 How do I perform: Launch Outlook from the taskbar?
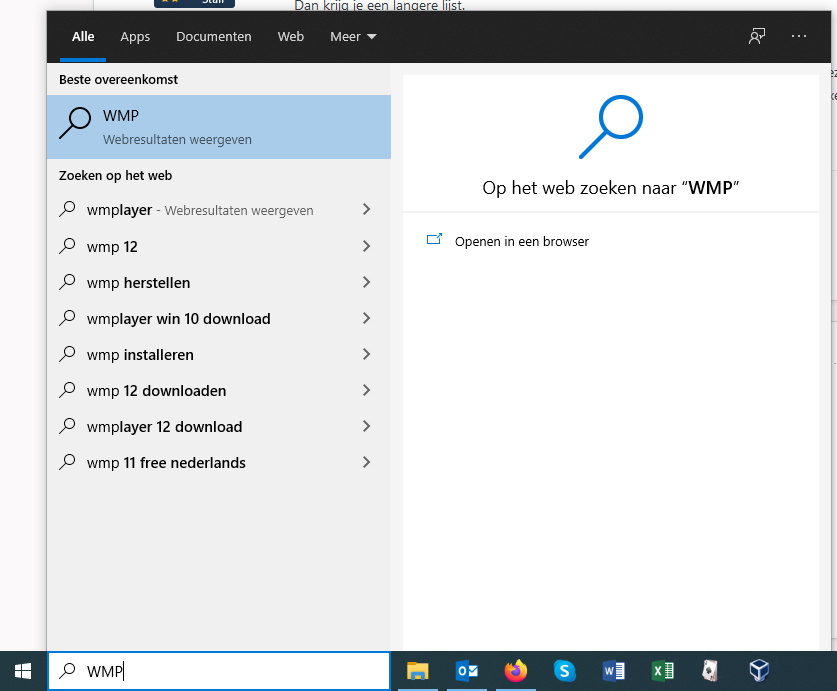[467, 671]
